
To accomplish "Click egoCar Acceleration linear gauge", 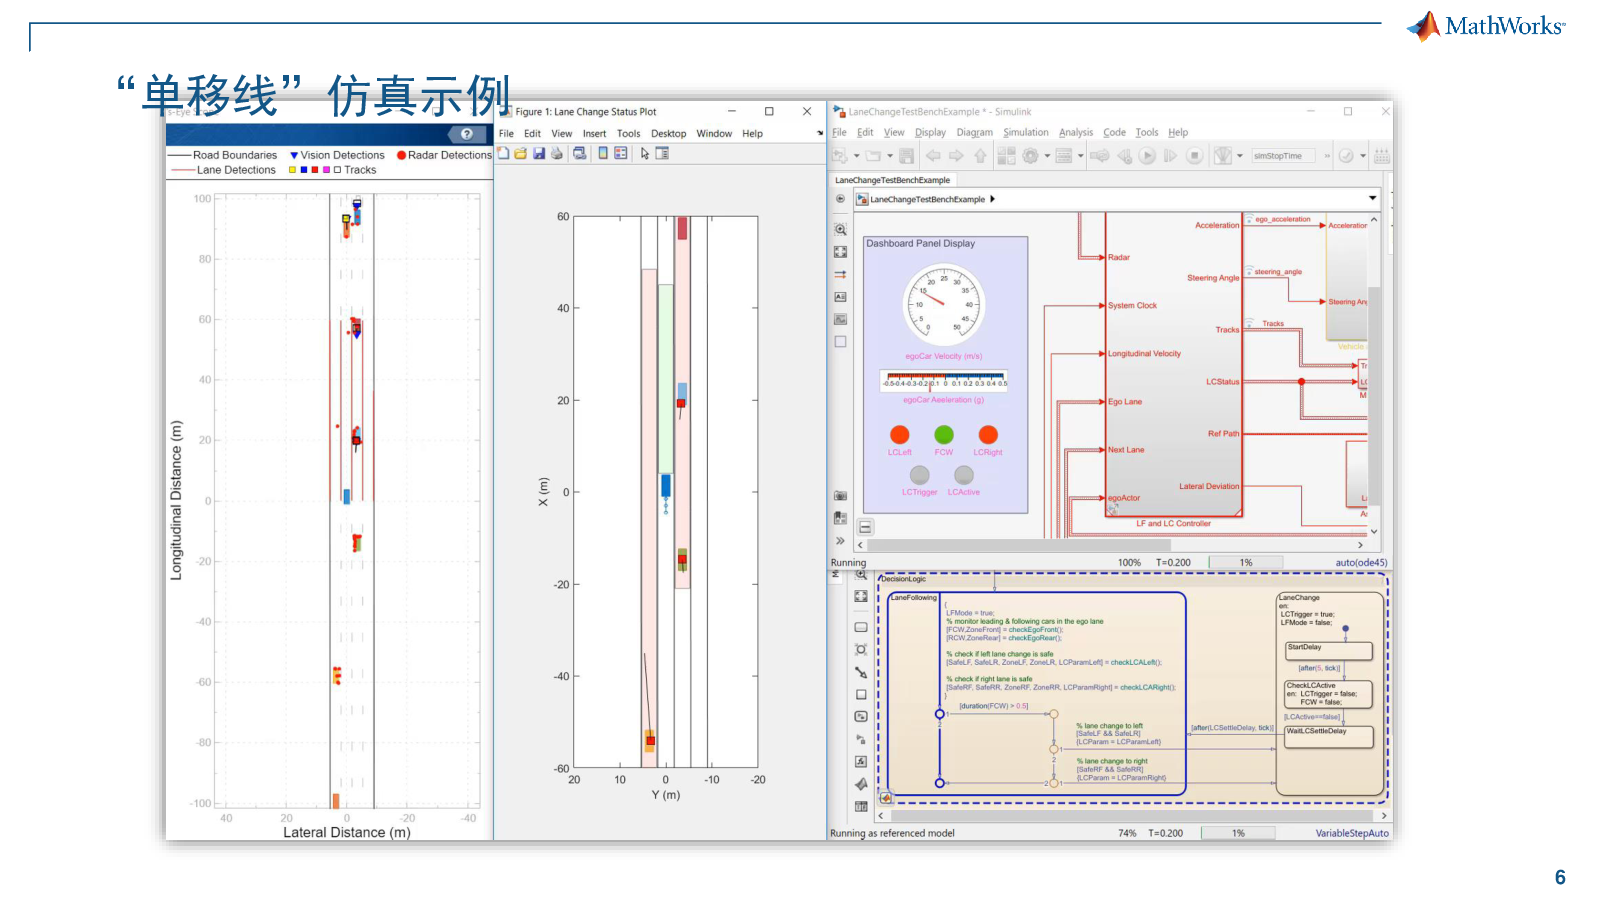I will (944, 380).
